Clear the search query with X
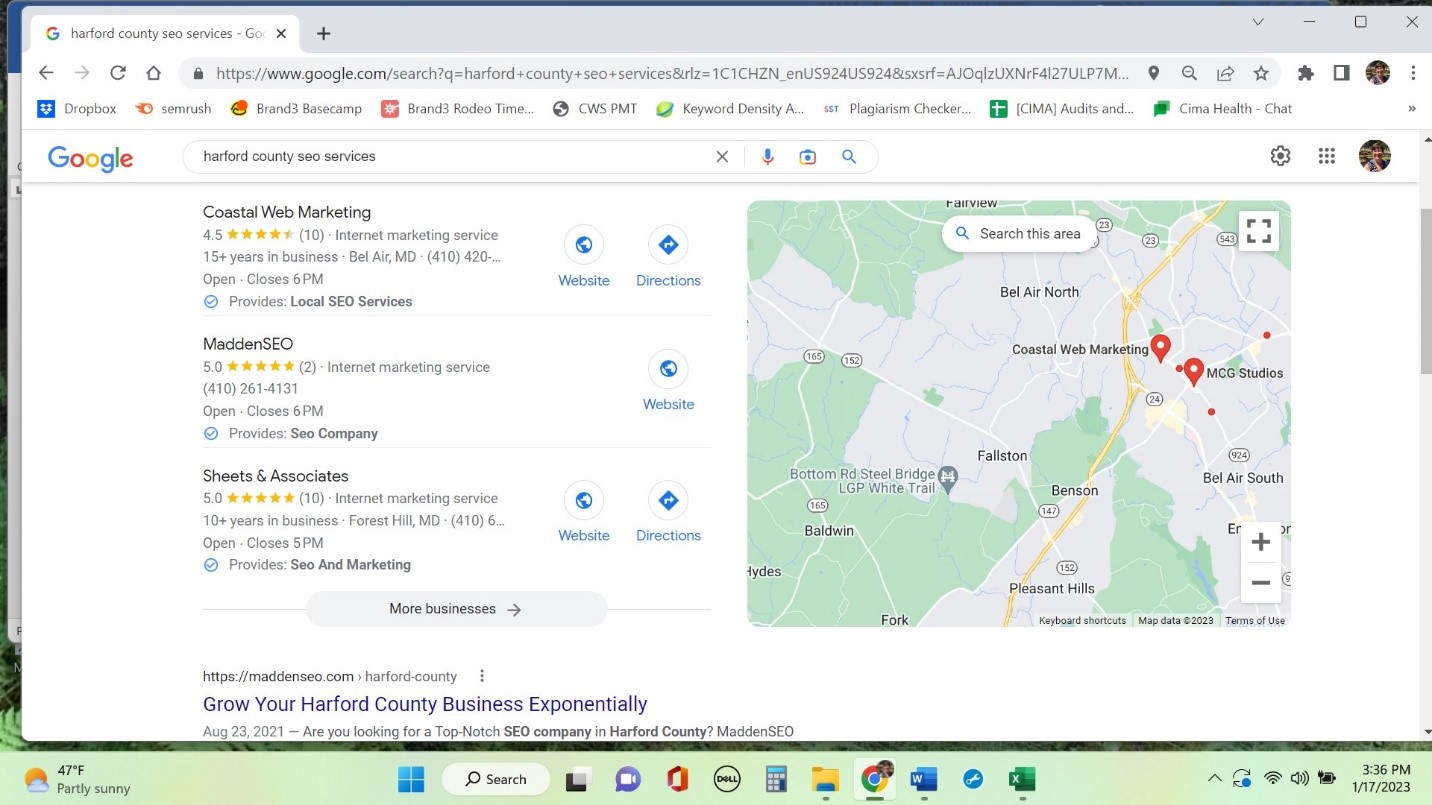Viewport: 1432px width, 805px height. coord(722,157)
